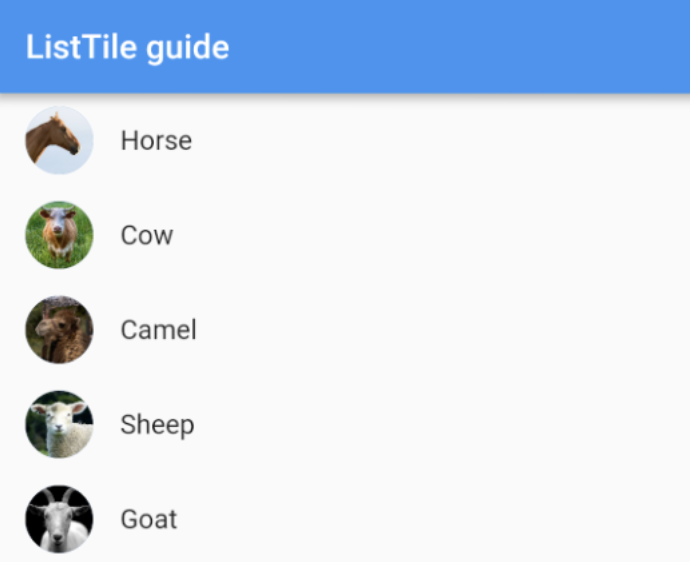Choose the Camel text label

point(158,330)
